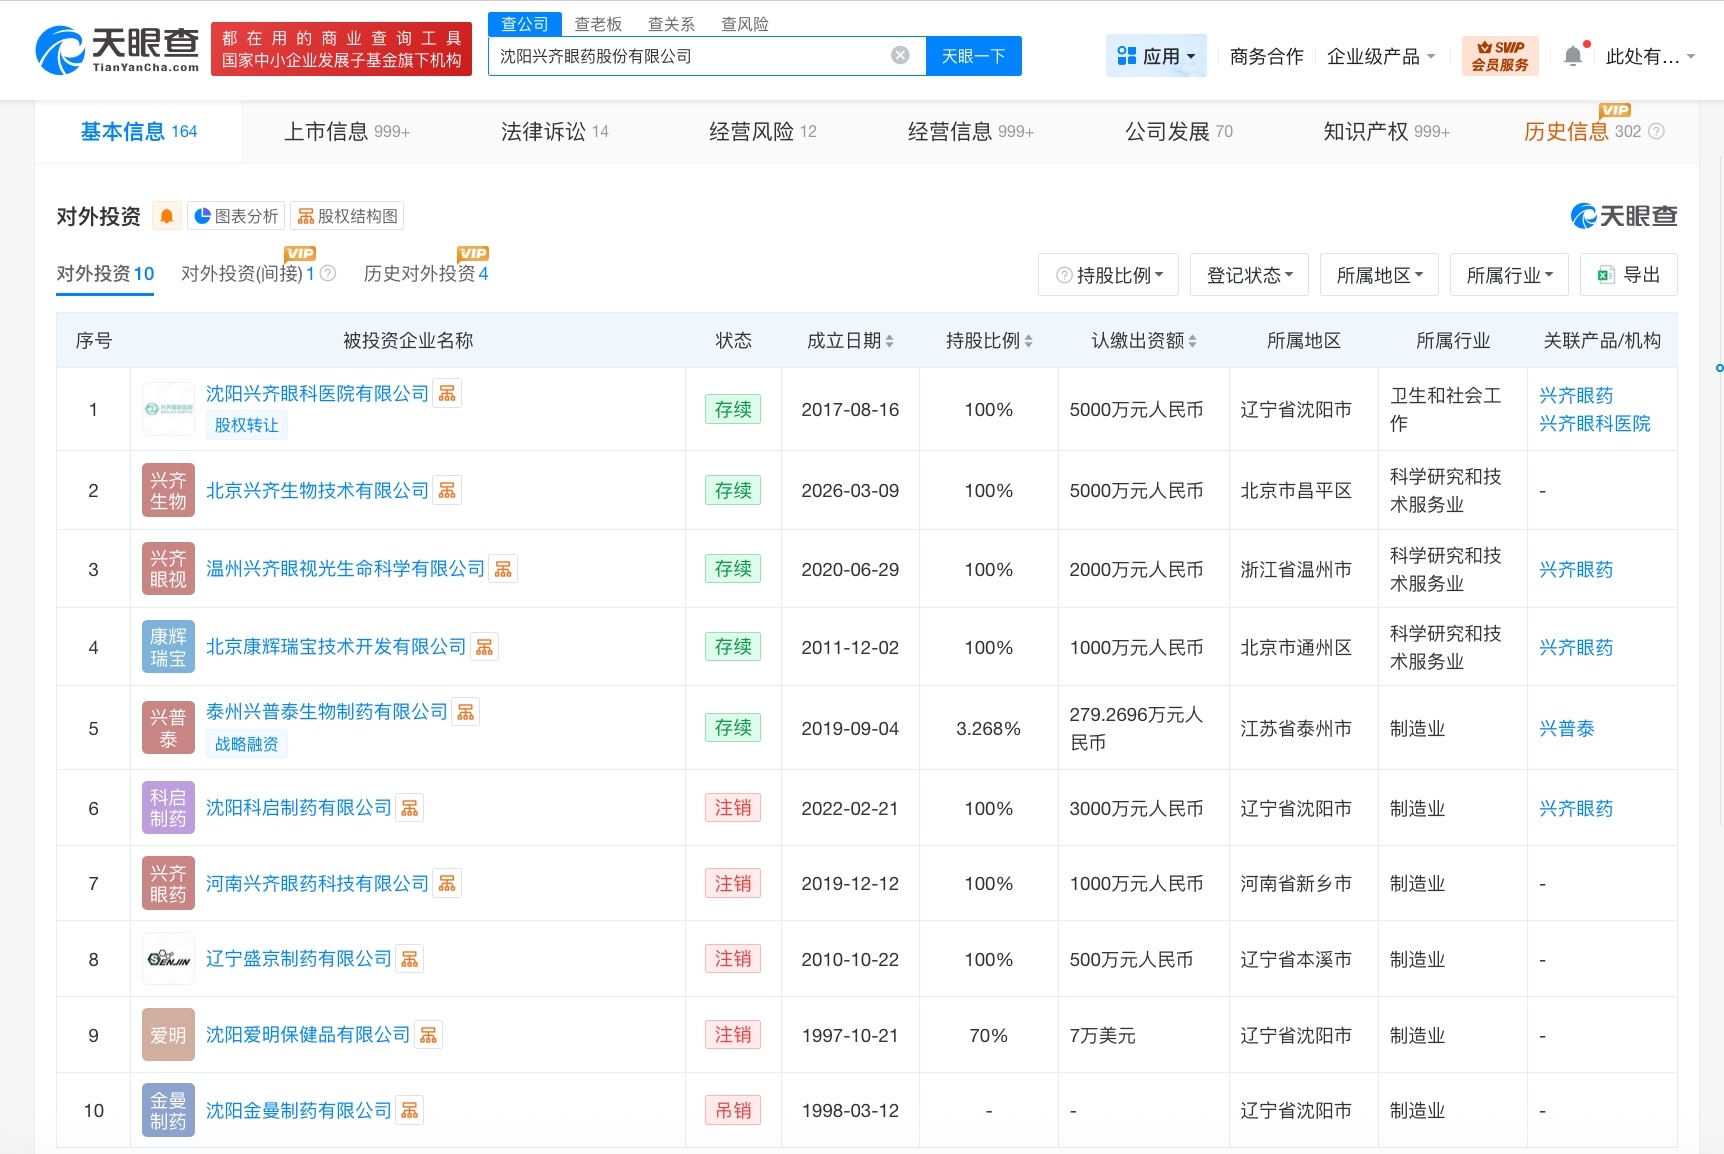Click the equity tree icon next to 沈阳兴齐眼科医院有限公司
This screenshot has width=1724, height=1154.
point(447,393)
